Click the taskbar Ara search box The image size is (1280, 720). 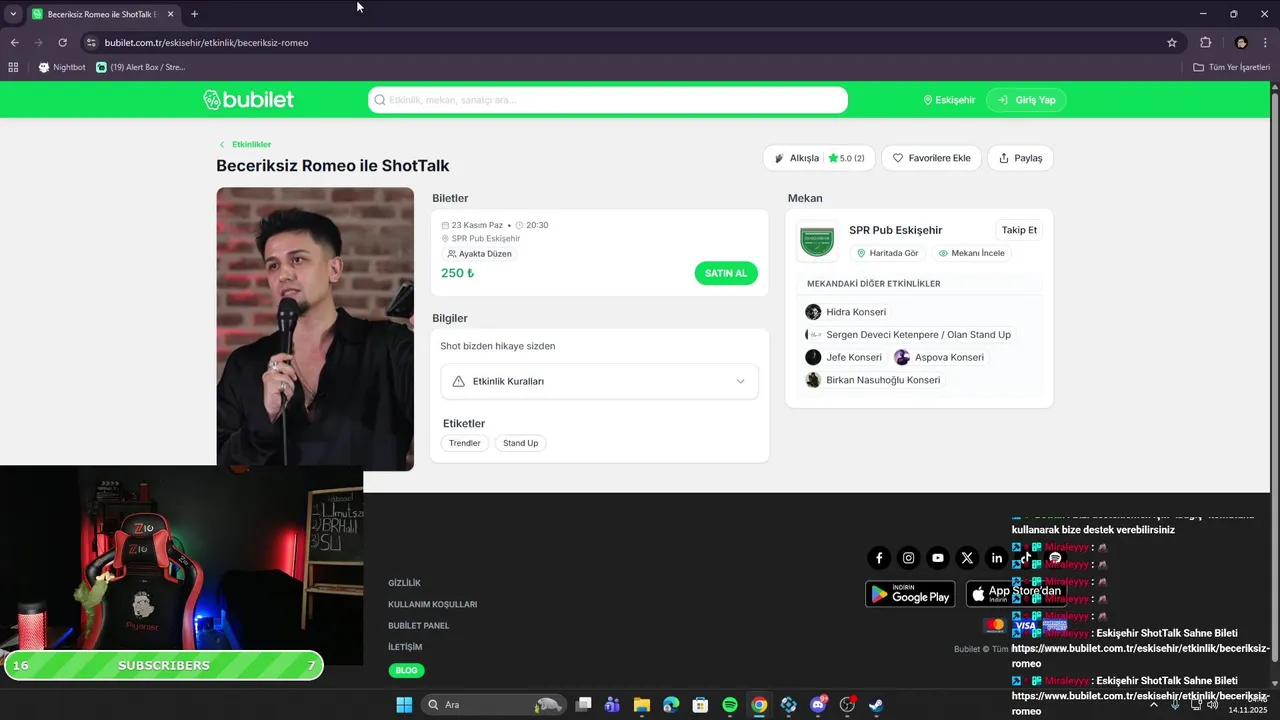click(x=494, y=705)
